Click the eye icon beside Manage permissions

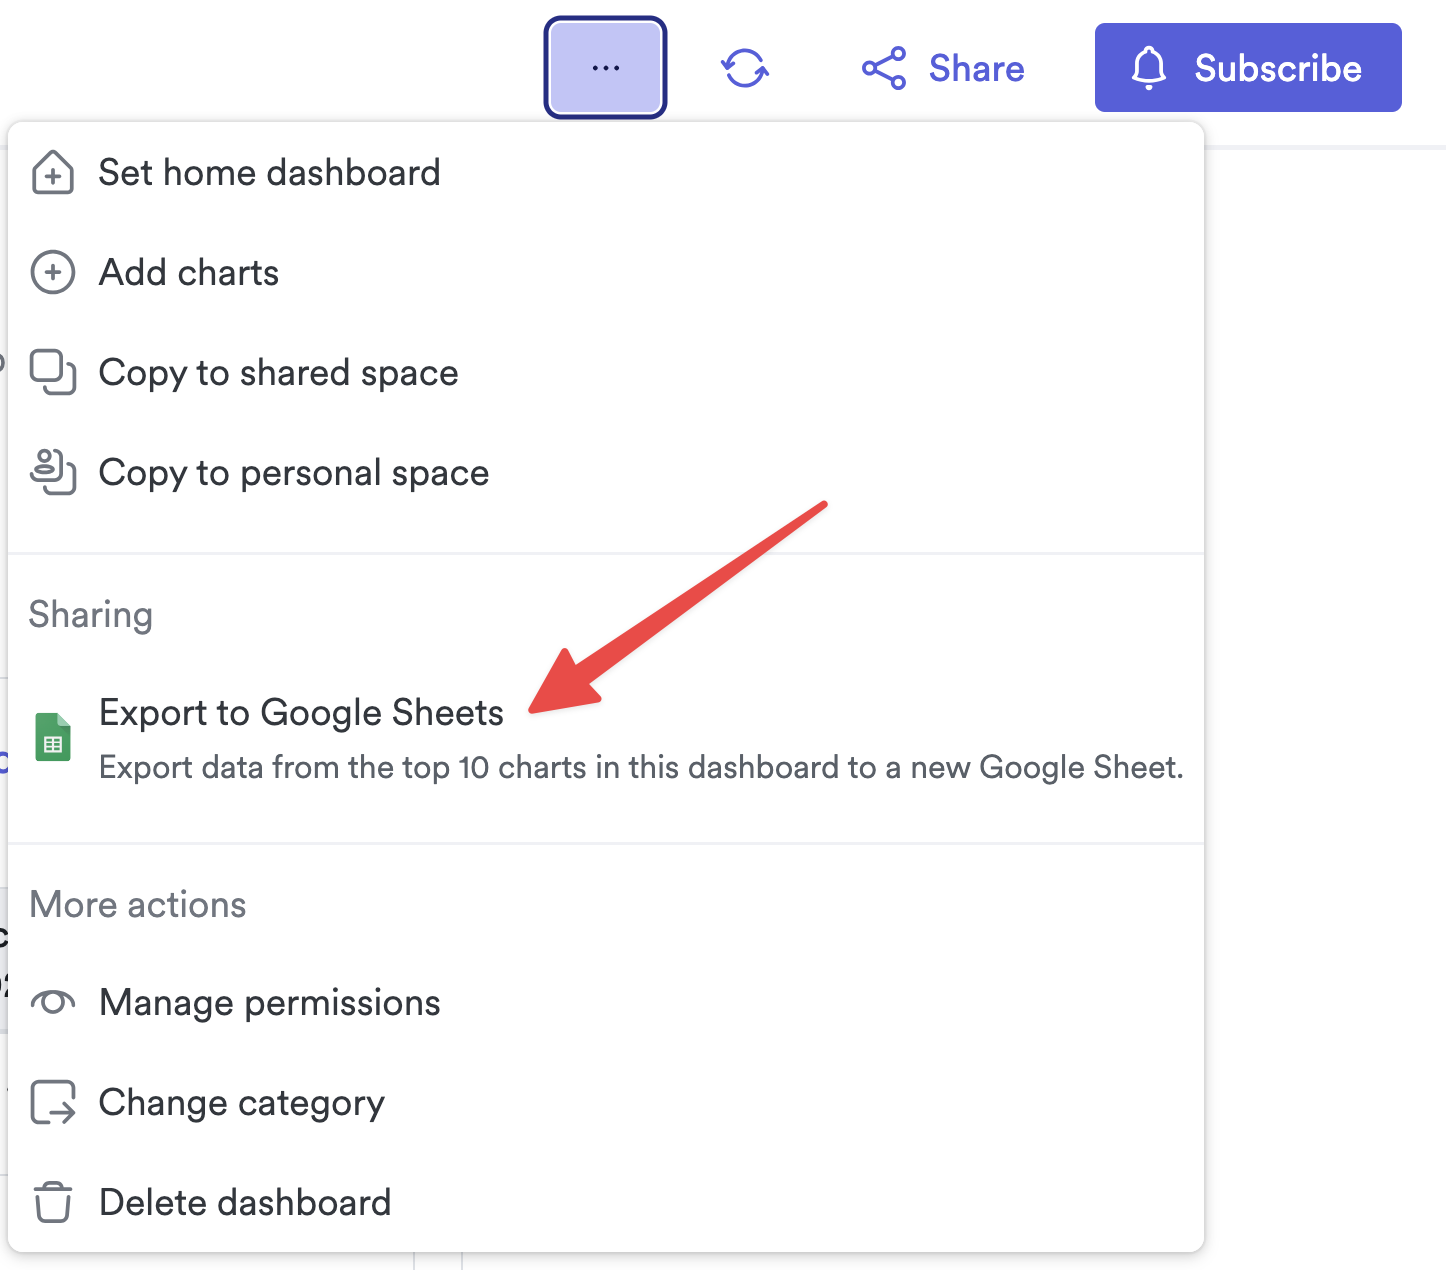click(53, 1002)
